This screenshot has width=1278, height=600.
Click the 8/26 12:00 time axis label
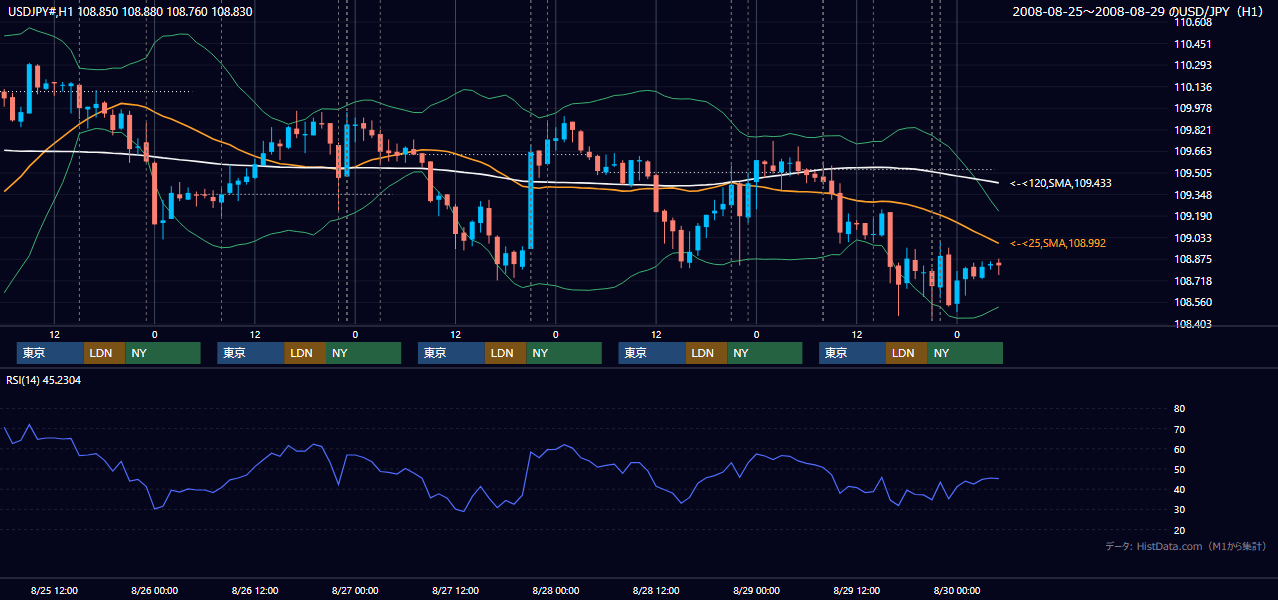pos(255,590)
